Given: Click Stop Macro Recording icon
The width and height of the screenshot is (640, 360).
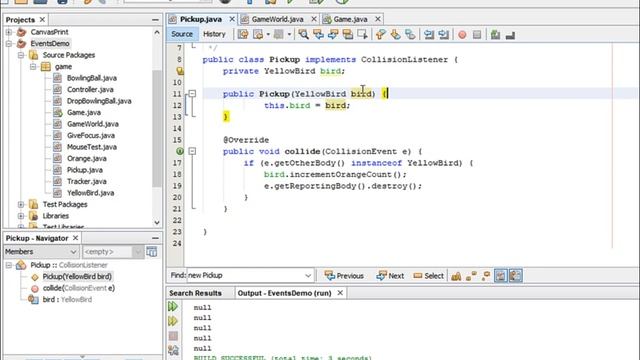Looking at the screenshot, I should point(477,35).
